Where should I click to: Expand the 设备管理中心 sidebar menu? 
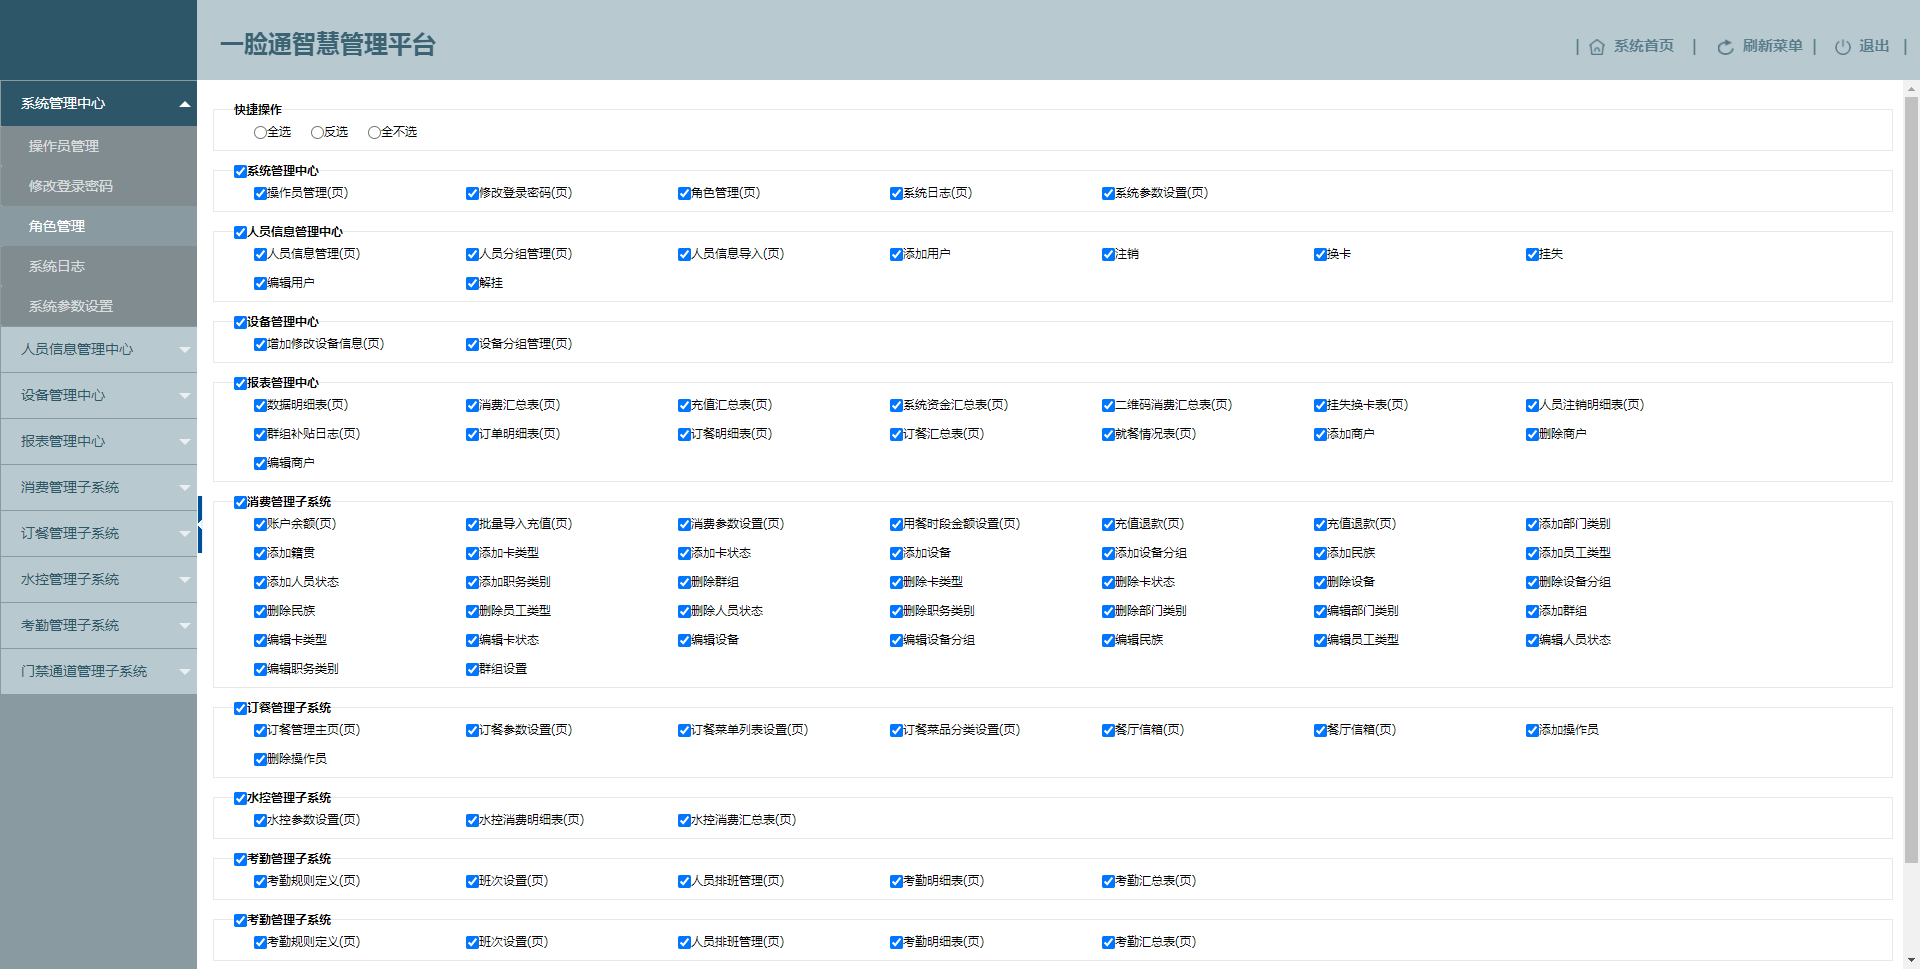coord(98,395)
